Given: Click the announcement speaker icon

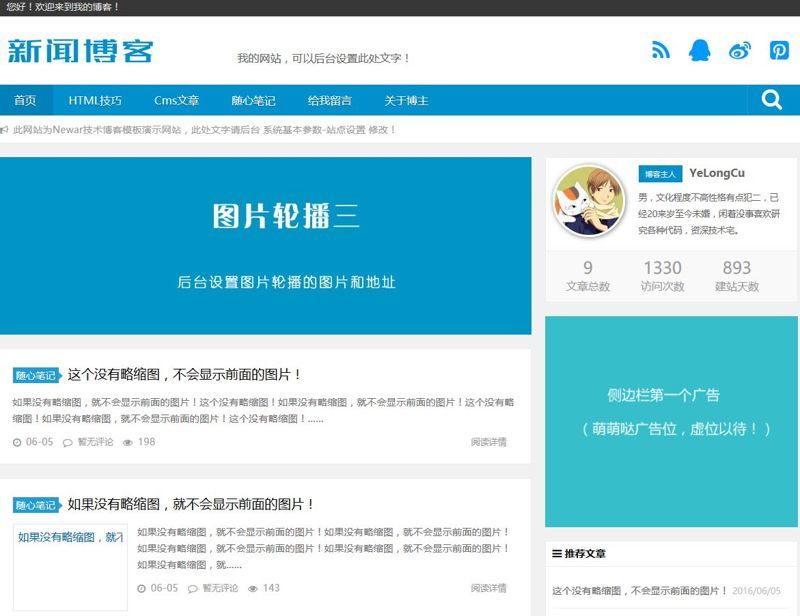Looking at the screenshot, I should 5,130.
